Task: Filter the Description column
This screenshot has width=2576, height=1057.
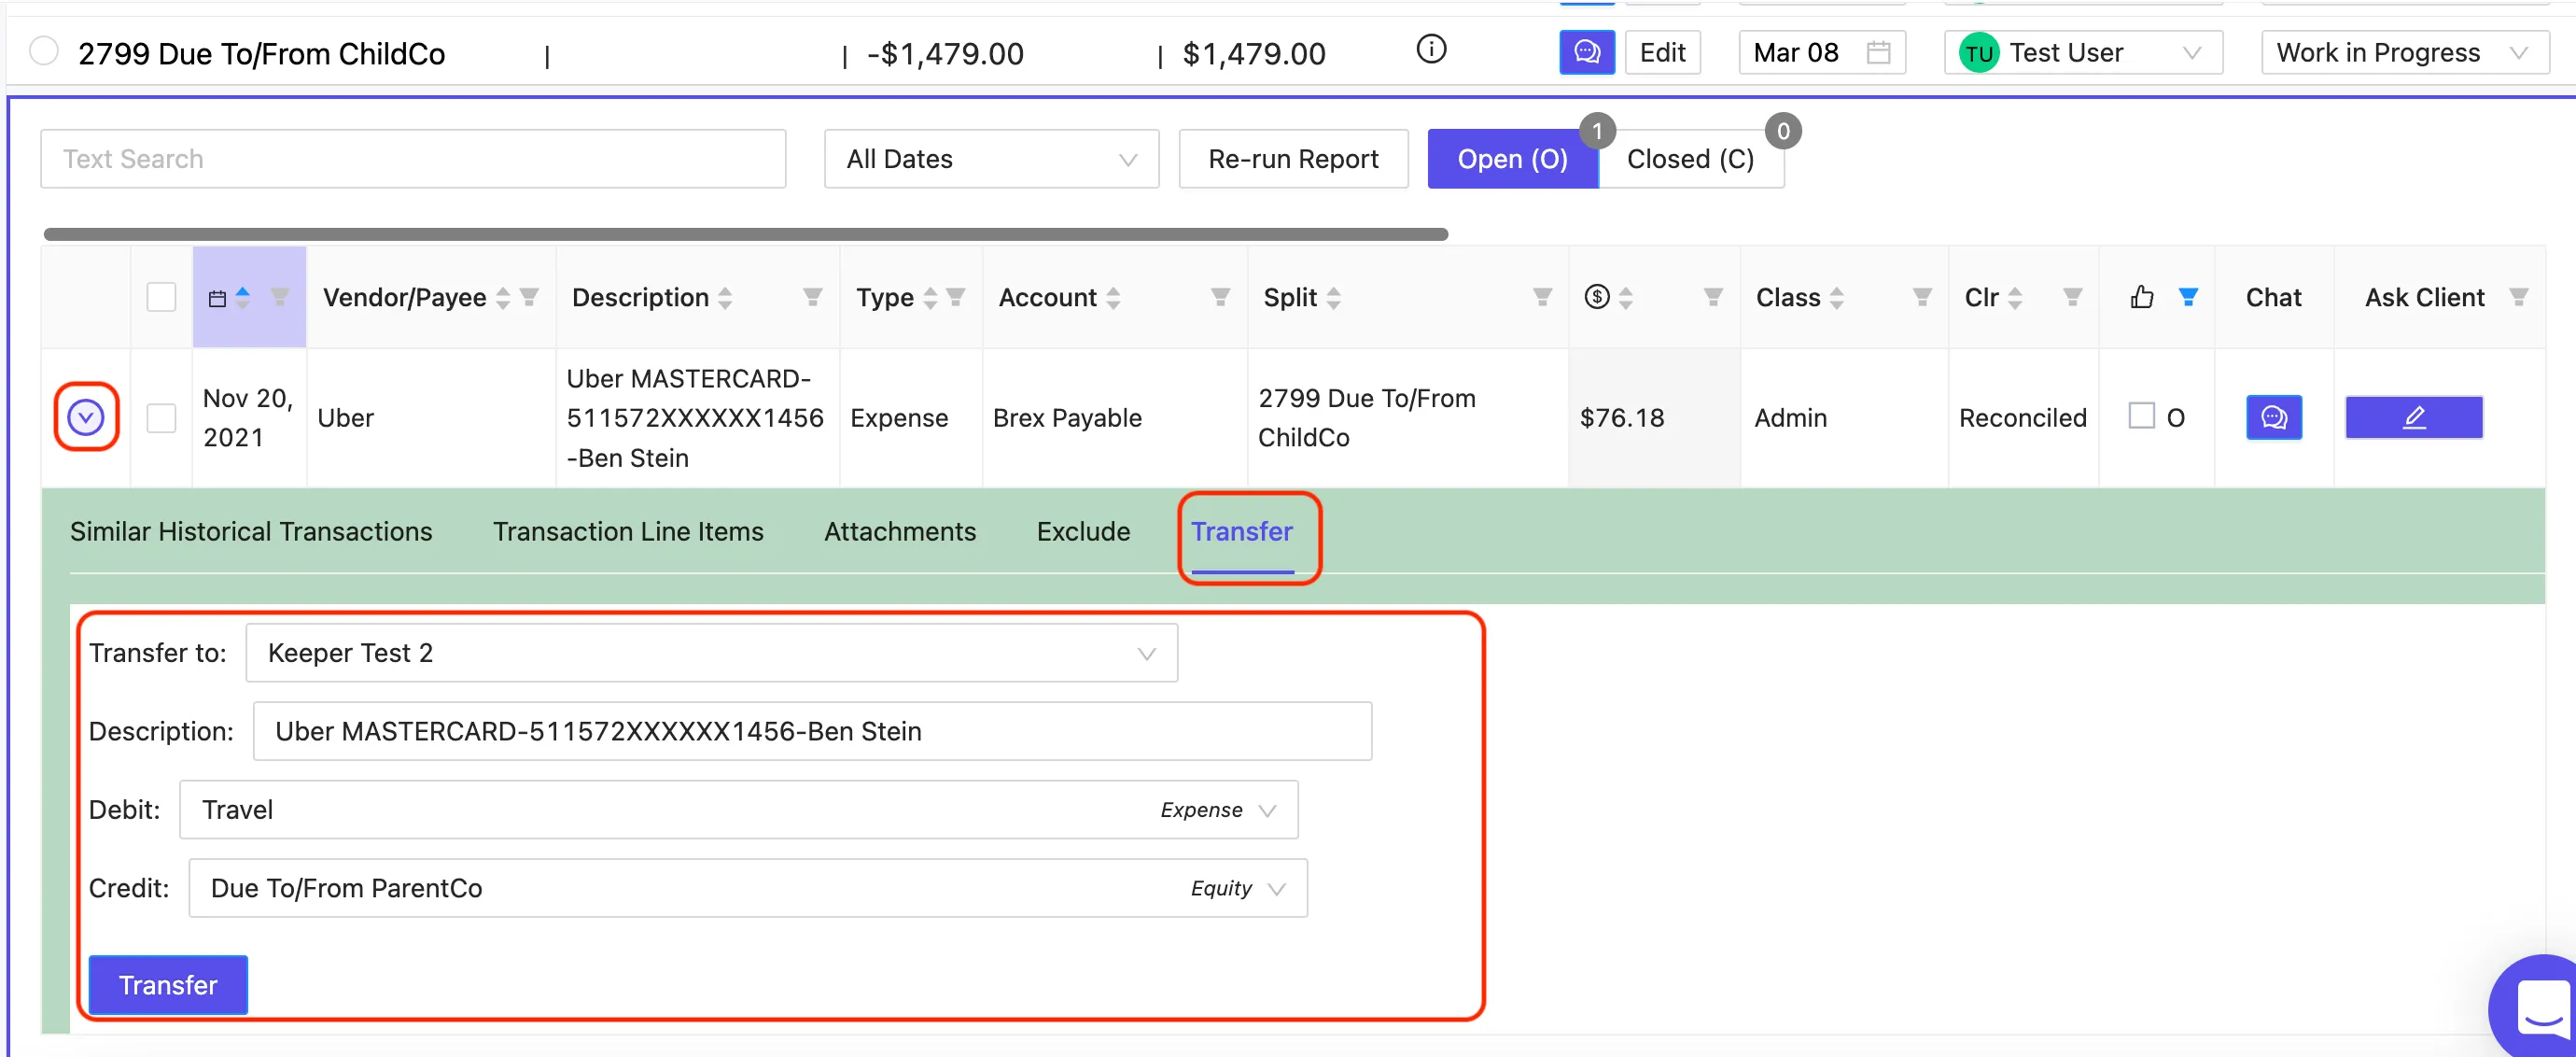Action: pos(813,297)
